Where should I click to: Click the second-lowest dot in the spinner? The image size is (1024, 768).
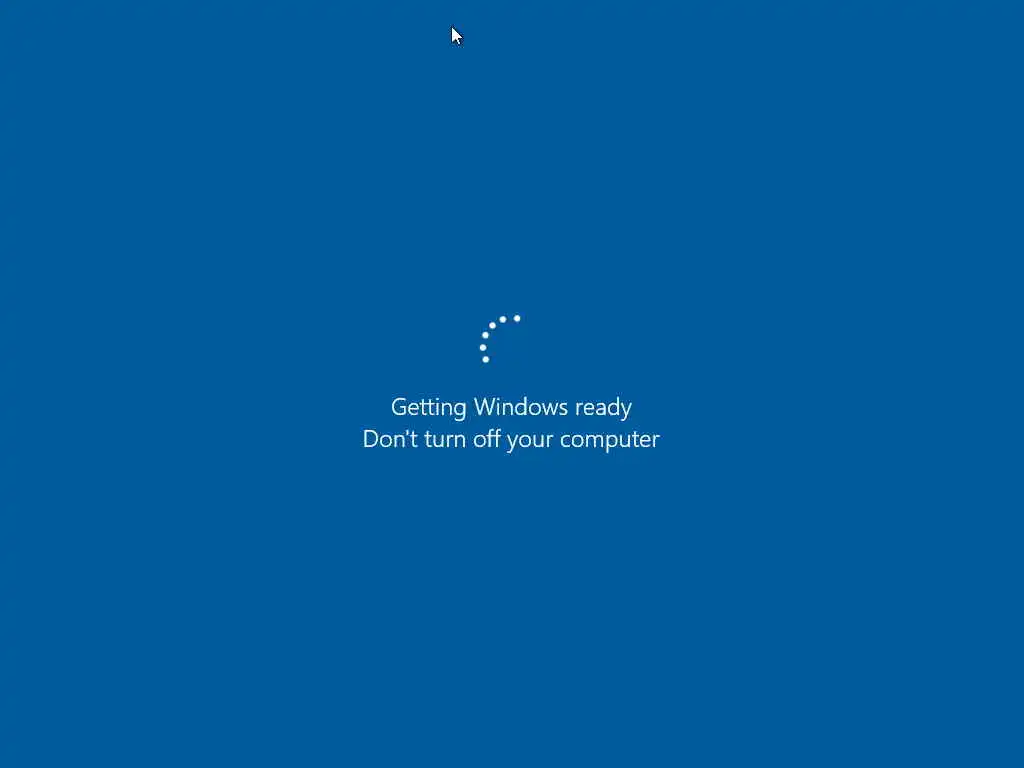coord(483,347)
